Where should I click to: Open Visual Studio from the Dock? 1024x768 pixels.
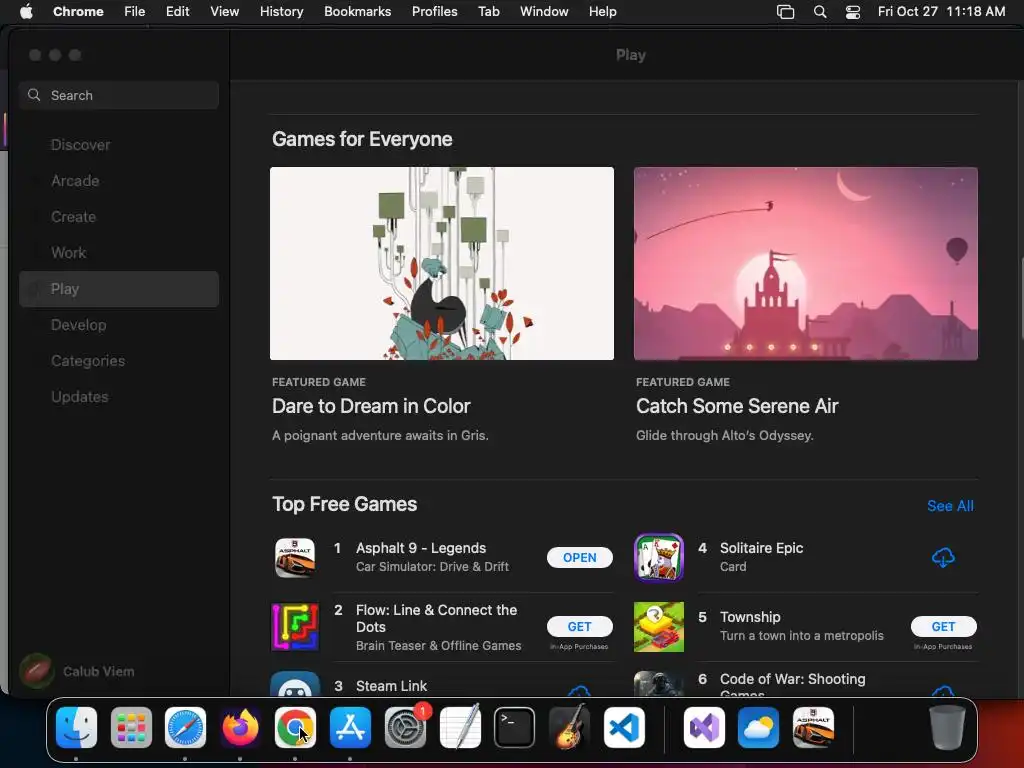point(704,728)
